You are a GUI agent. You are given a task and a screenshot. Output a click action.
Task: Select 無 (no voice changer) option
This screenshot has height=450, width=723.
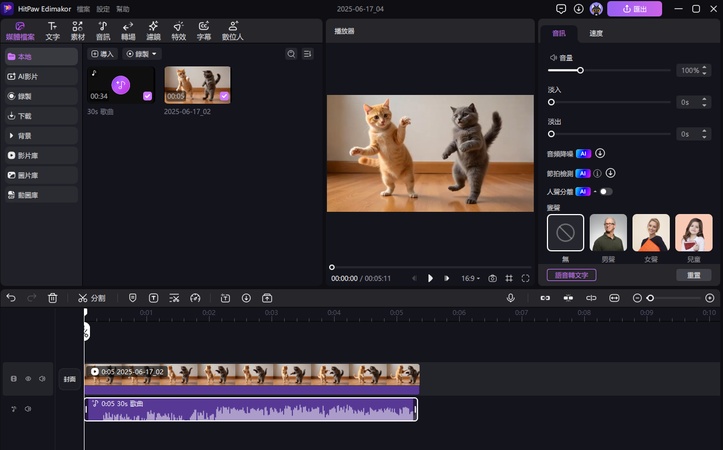[565, 233]
